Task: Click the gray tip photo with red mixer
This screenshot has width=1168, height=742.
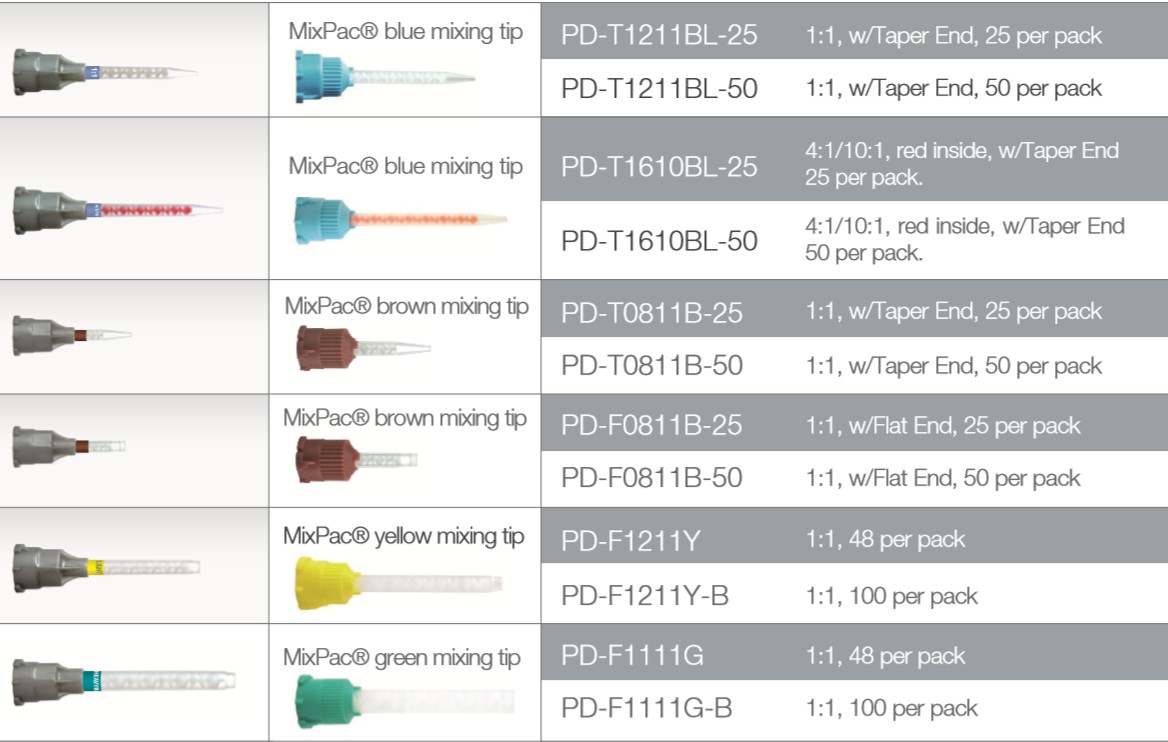Action: (118, 211)
